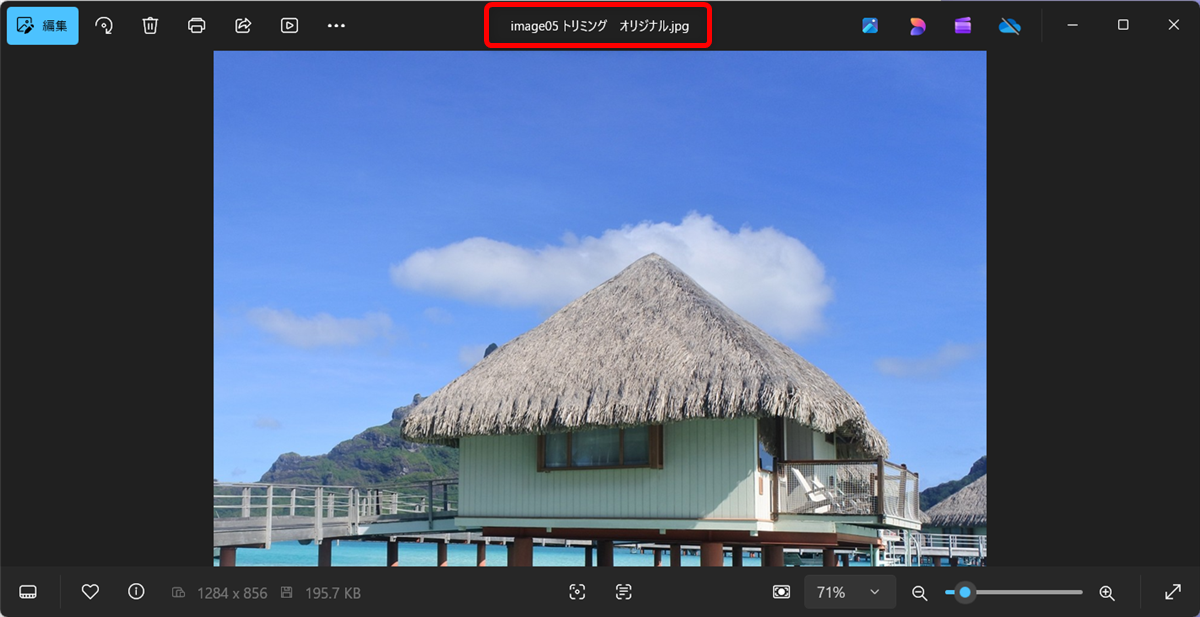Screen dimensions: 1200x617
Task: Click file name image05 トリミング オリジナル.jpg
Action: pos(599,26)
